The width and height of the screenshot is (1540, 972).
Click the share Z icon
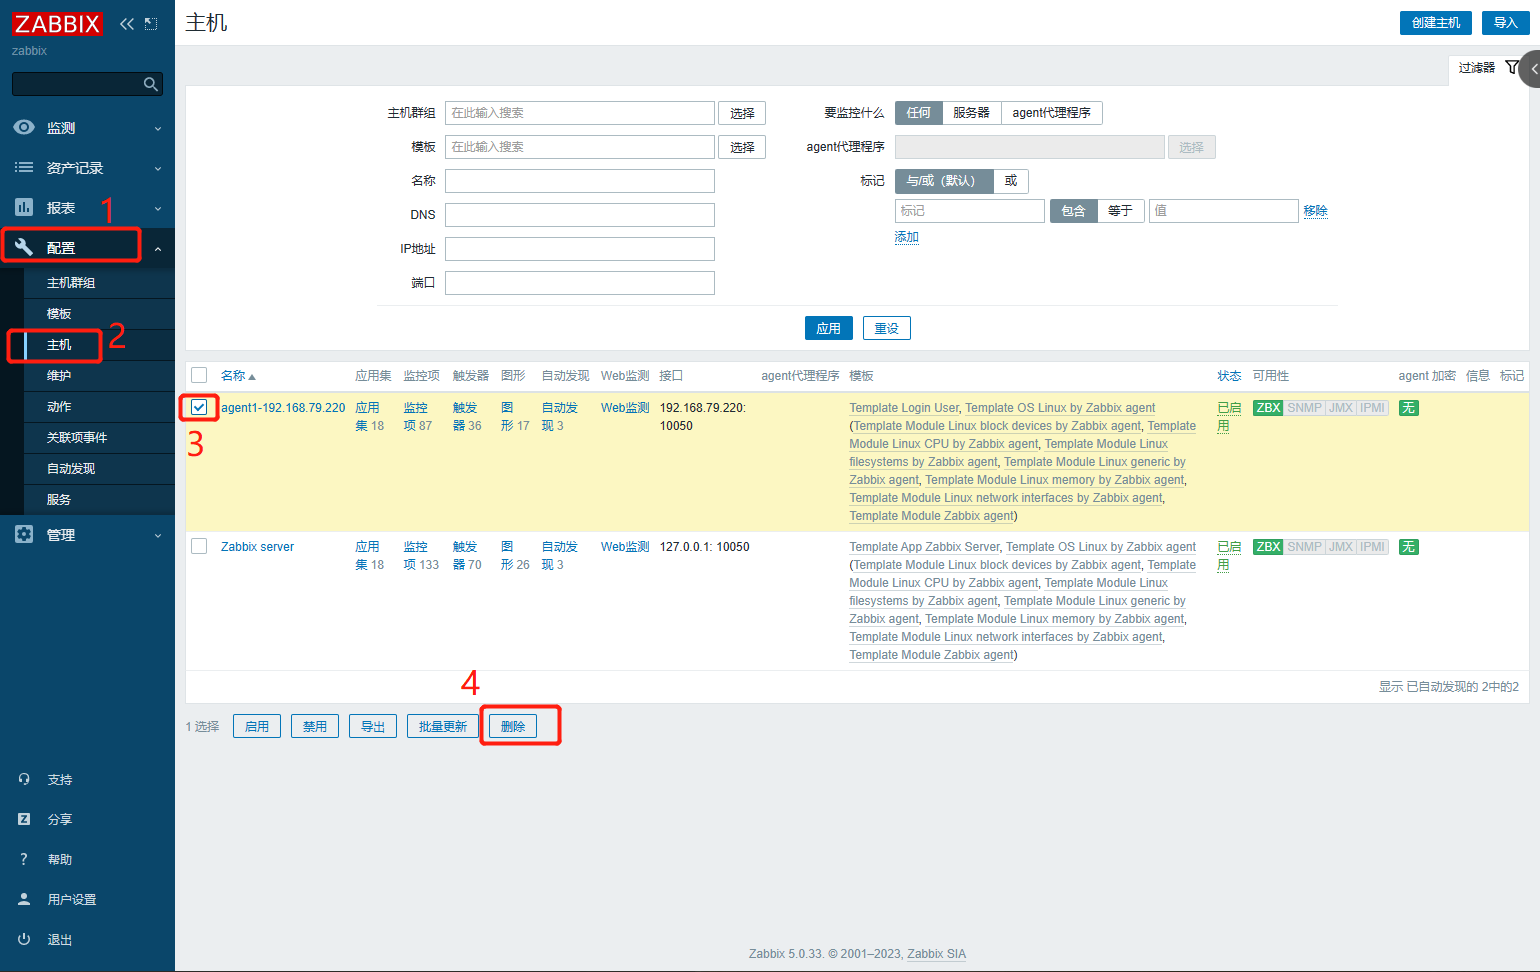tap(24, 819)
